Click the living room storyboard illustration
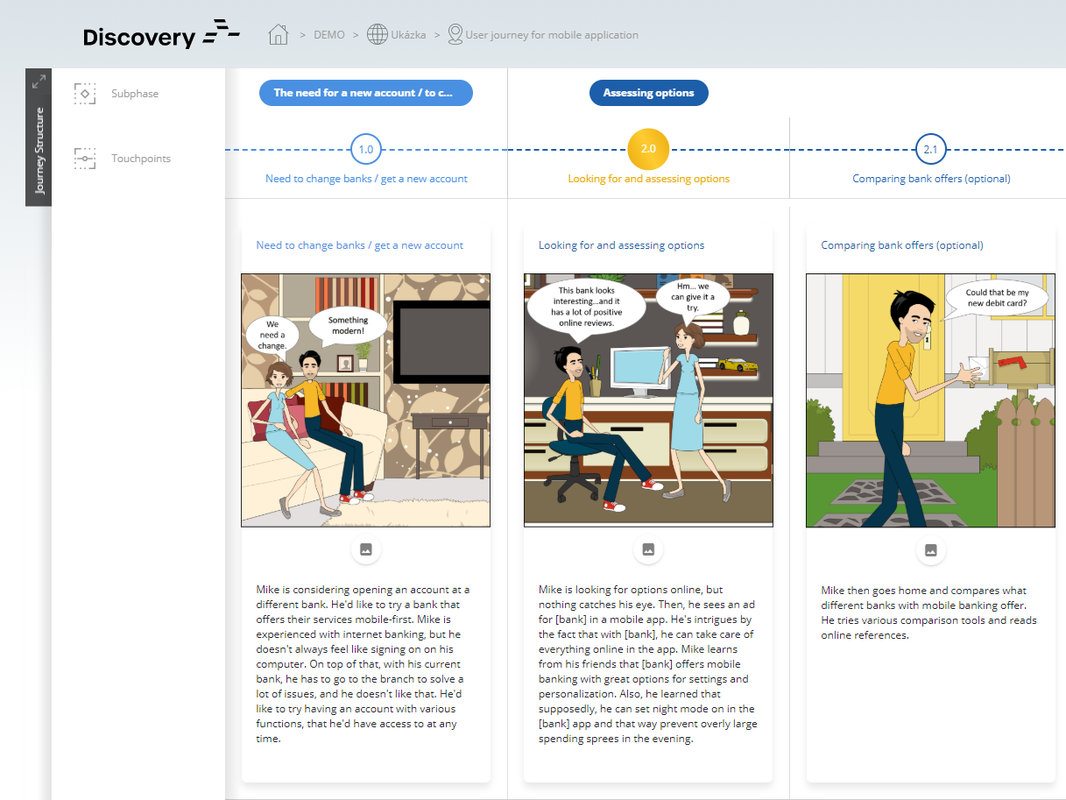This screenshot has height=800, width=1066. point(365,398)
